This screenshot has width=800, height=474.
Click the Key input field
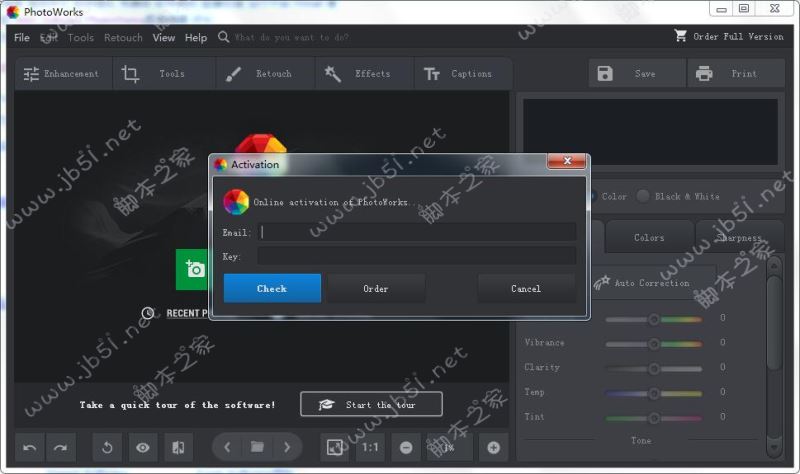[x=417, y=256]
